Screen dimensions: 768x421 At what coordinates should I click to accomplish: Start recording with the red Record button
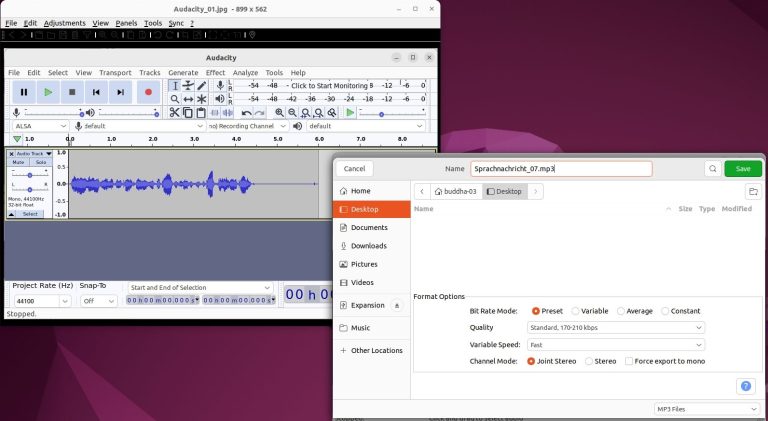tap(148, 92)
